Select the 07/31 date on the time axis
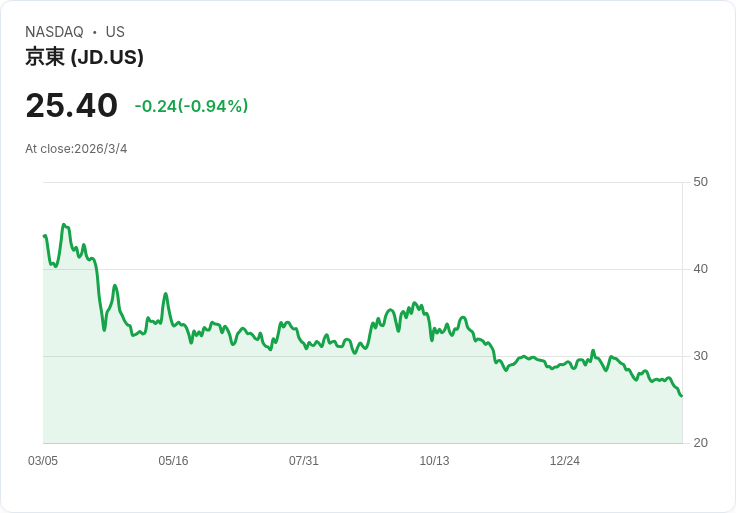This screenshot has height=513, width=736. pos(304,461)
